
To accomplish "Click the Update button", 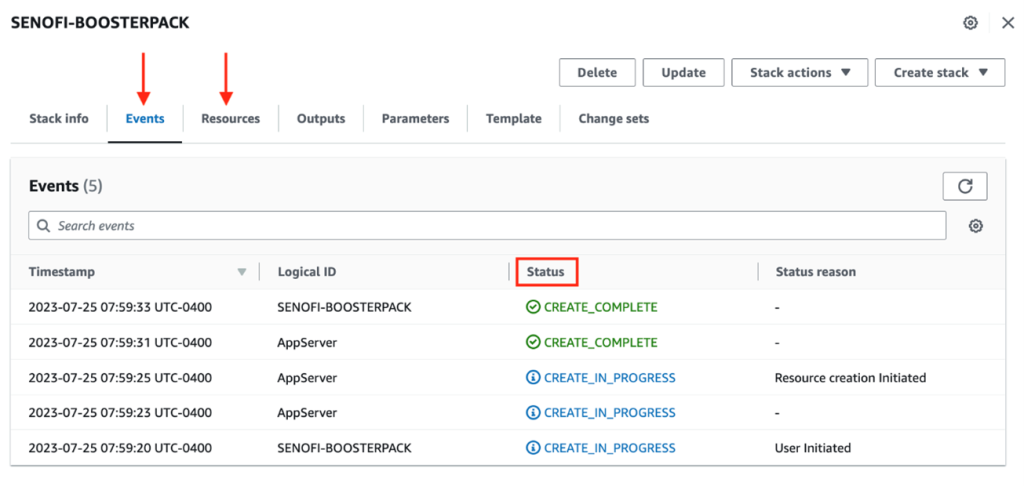I will (683, 73).
